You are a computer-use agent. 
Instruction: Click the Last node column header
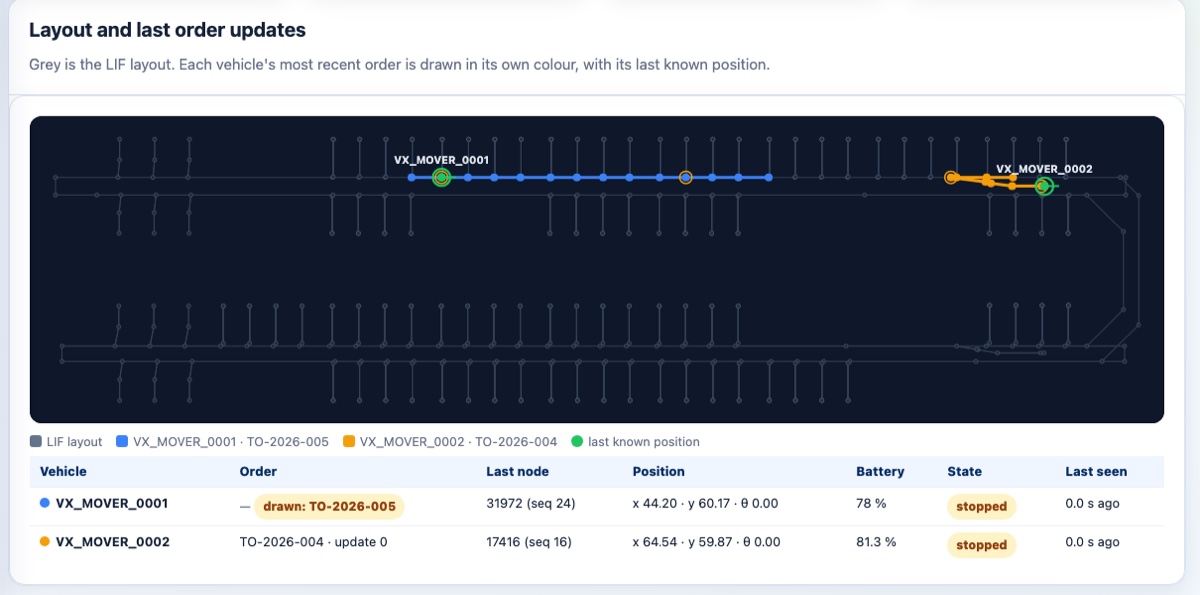[517, 471]
